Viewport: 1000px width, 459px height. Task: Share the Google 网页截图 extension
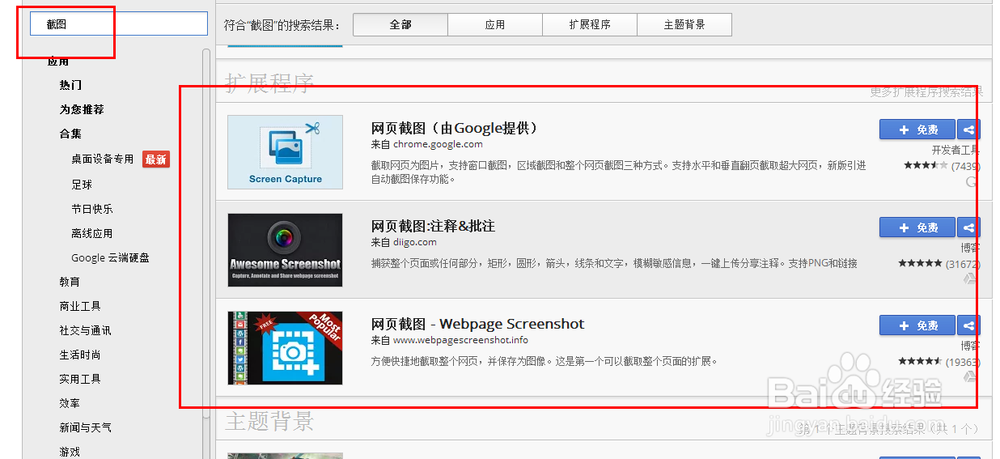click(x=967, y=129)
